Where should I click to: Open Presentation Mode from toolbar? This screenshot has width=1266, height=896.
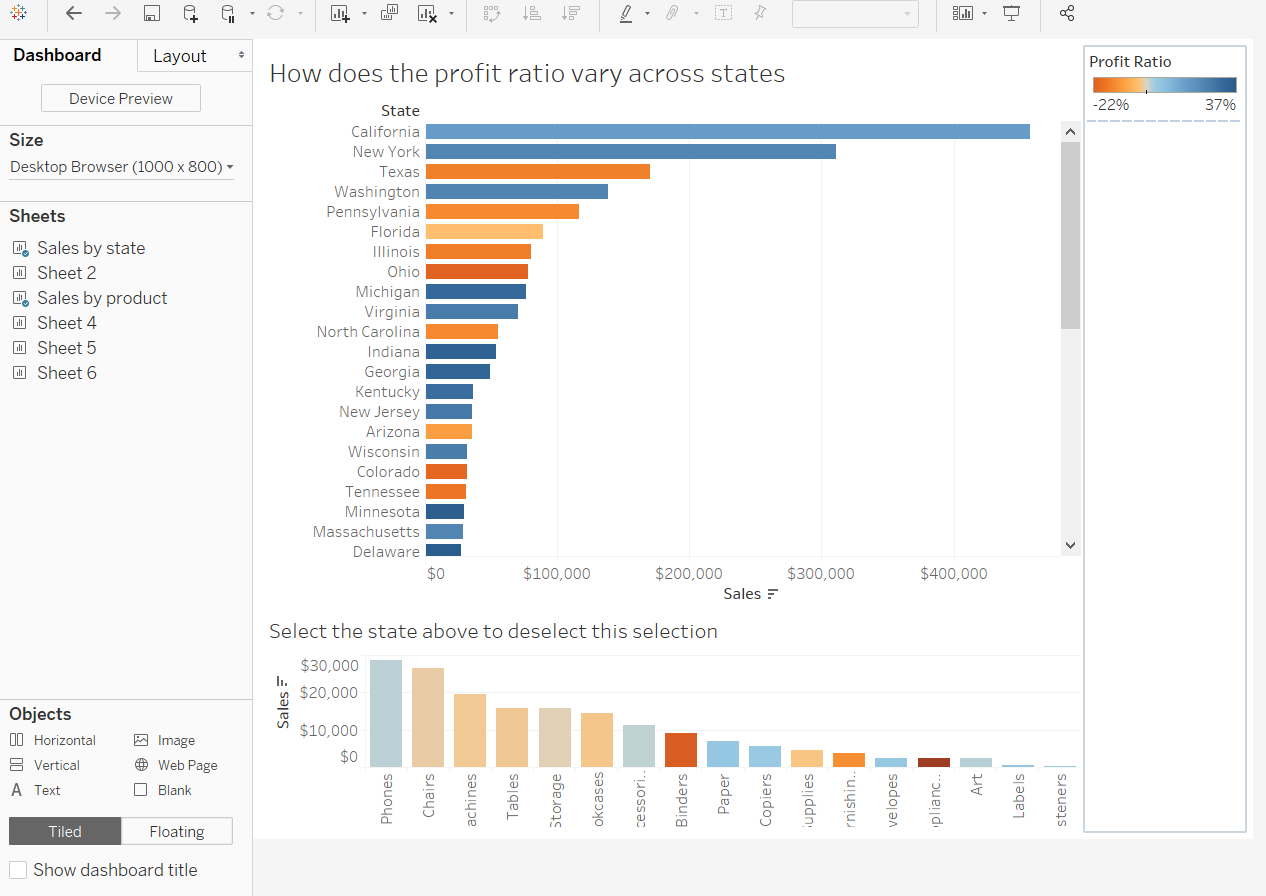1012,13
